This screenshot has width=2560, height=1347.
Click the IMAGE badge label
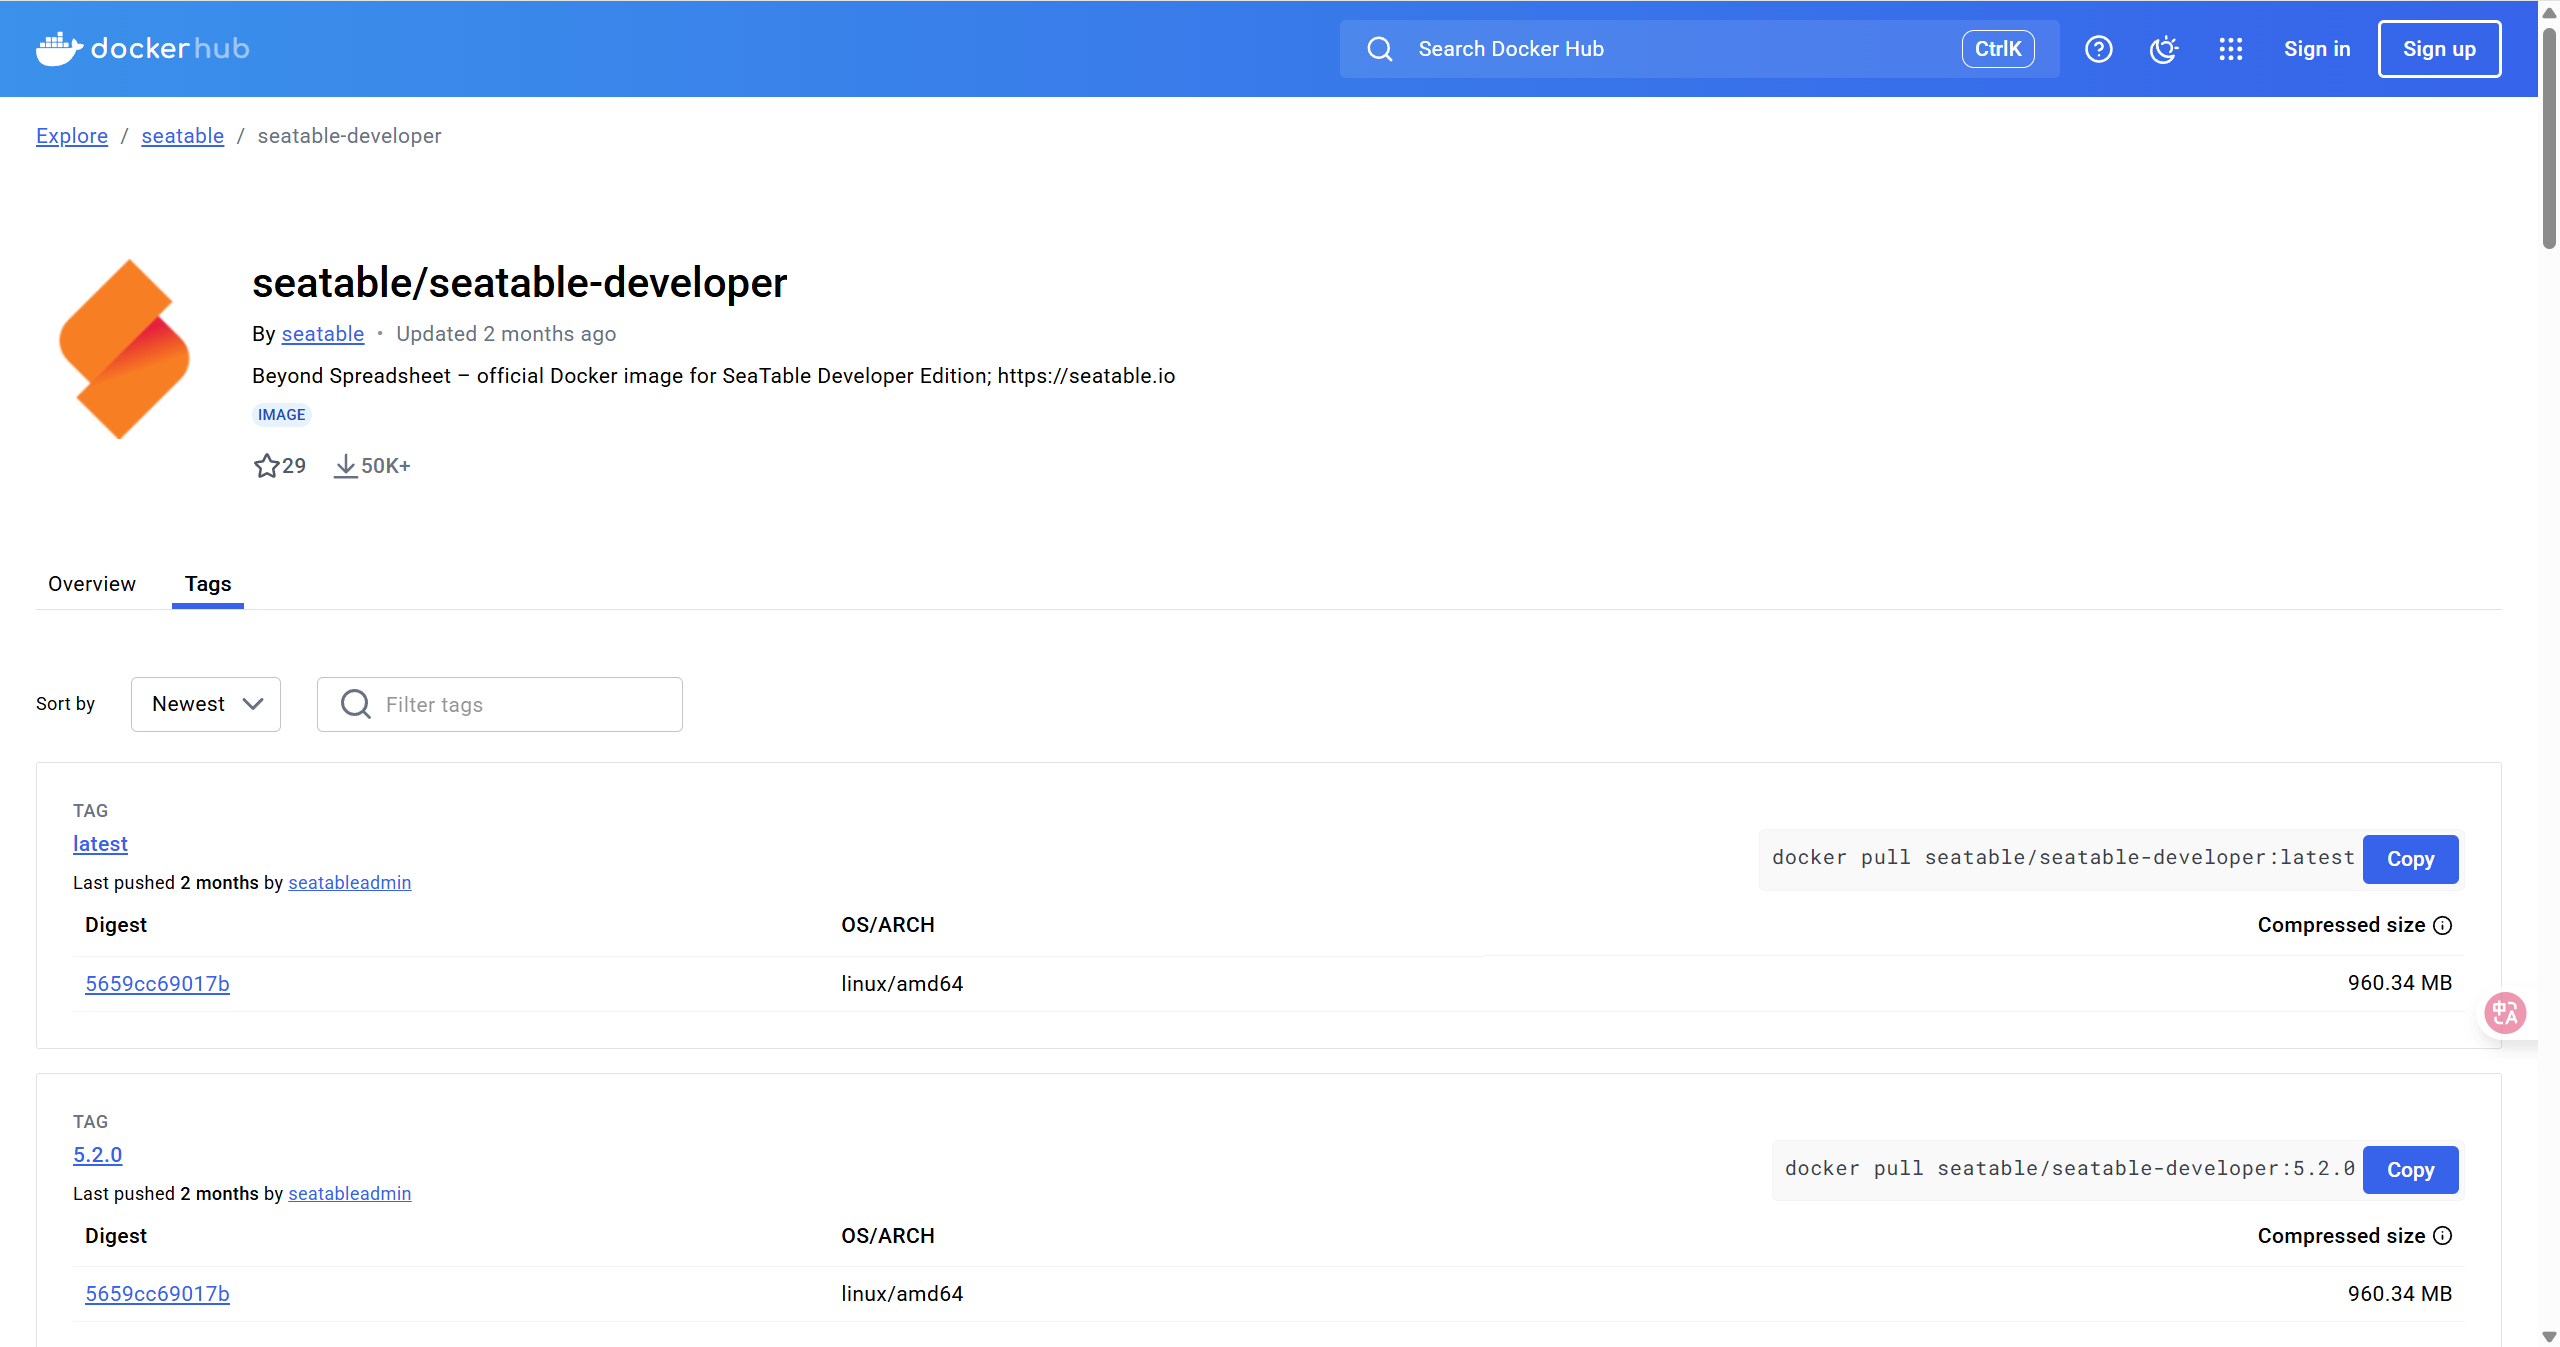[282, 415]
